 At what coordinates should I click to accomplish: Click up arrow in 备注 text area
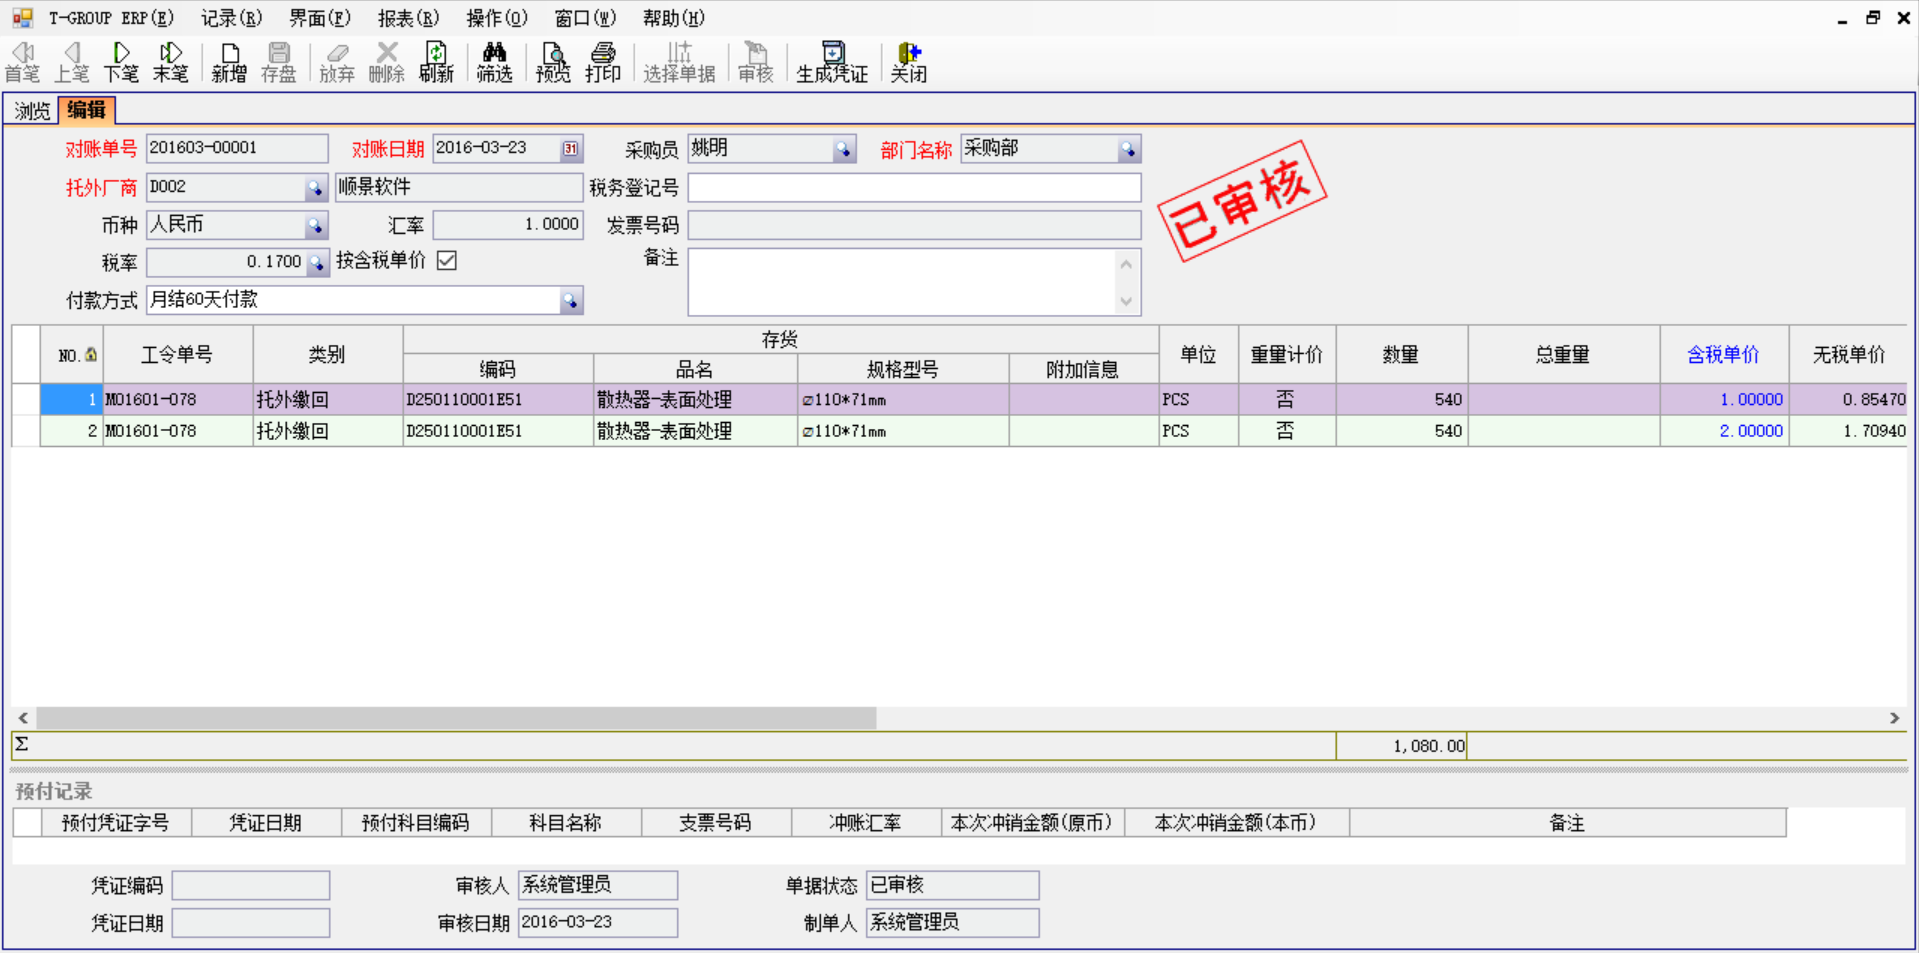pos(1126,265)
